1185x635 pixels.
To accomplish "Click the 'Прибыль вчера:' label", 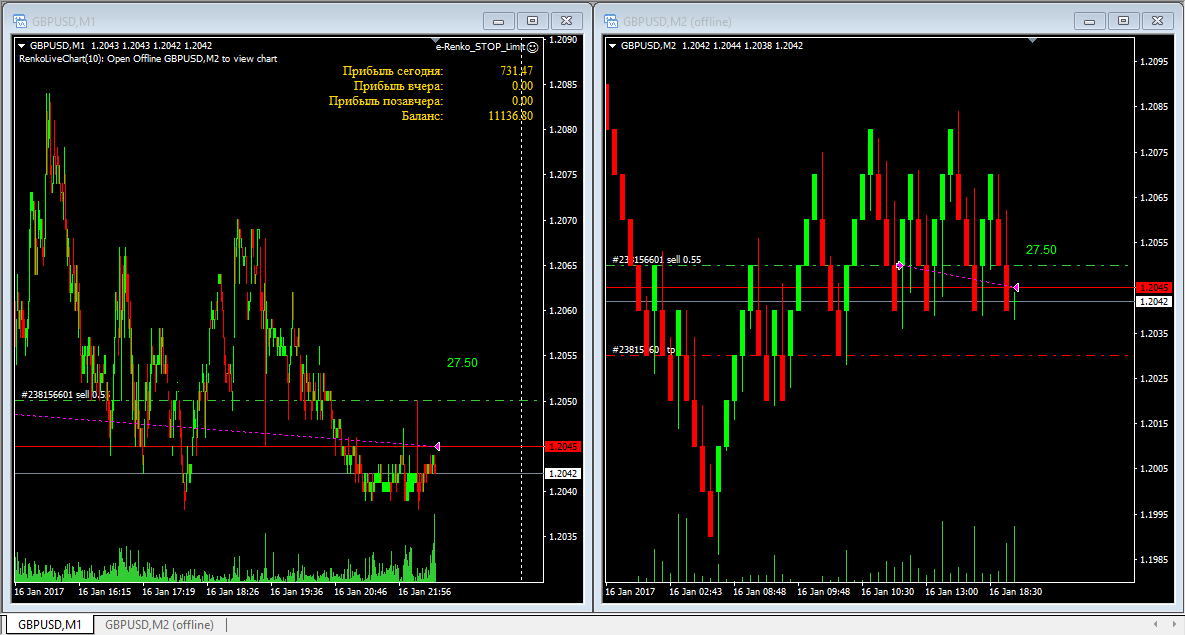I will tap(398, 86).
